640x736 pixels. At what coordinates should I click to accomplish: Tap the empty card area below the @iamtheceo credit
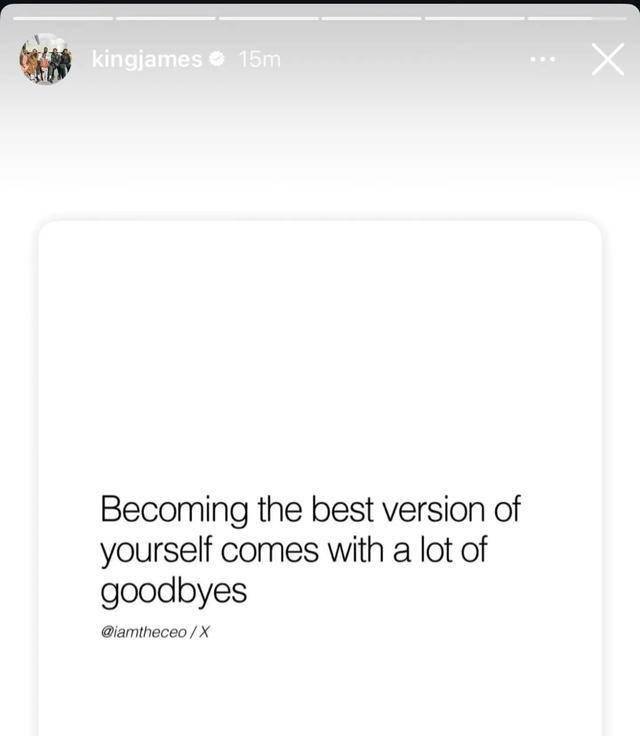(x=320, y=690)
